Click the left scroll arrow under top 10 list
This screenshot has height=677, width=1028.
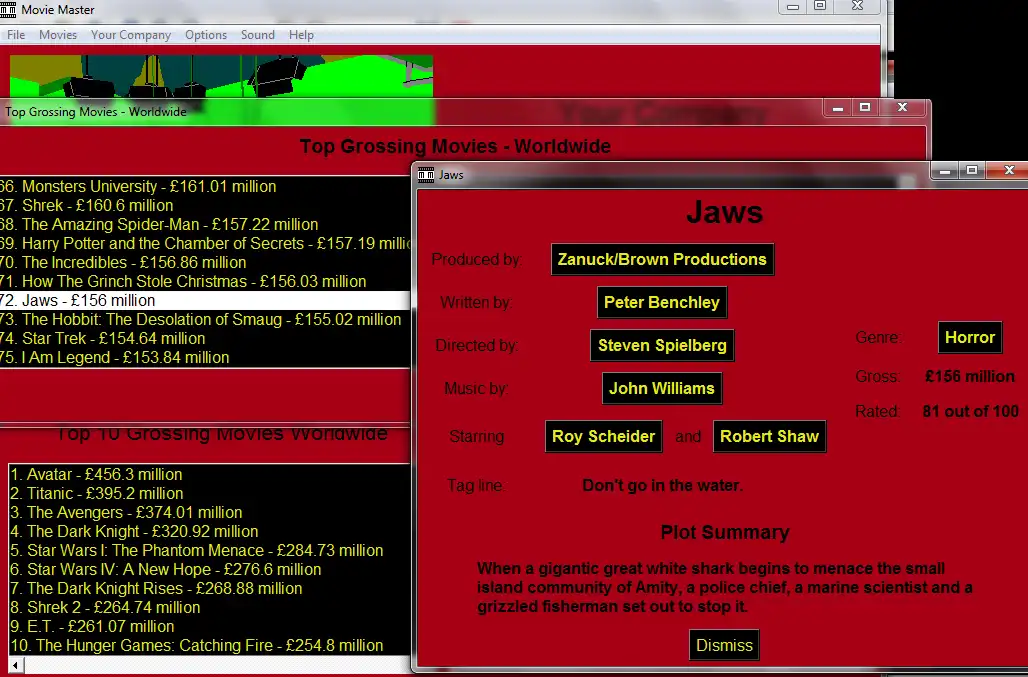pyautogui.click(x=15, y=666)
